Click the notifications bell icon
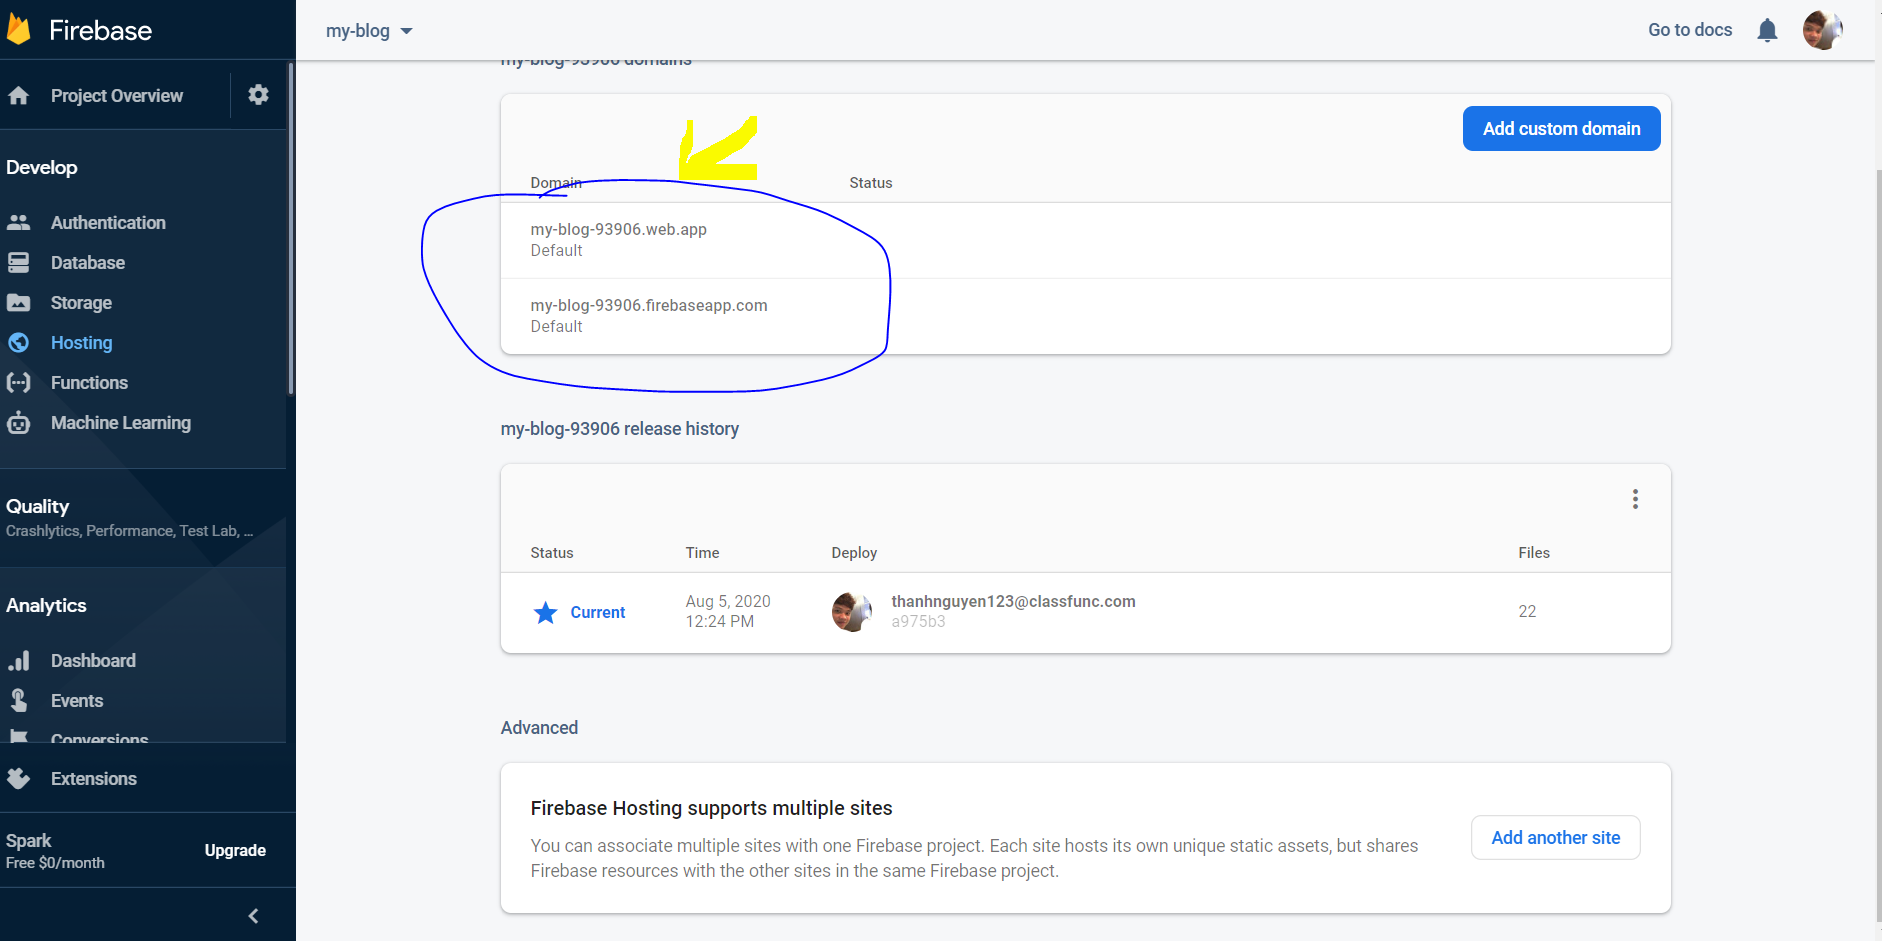 [x=1767, y=31]
